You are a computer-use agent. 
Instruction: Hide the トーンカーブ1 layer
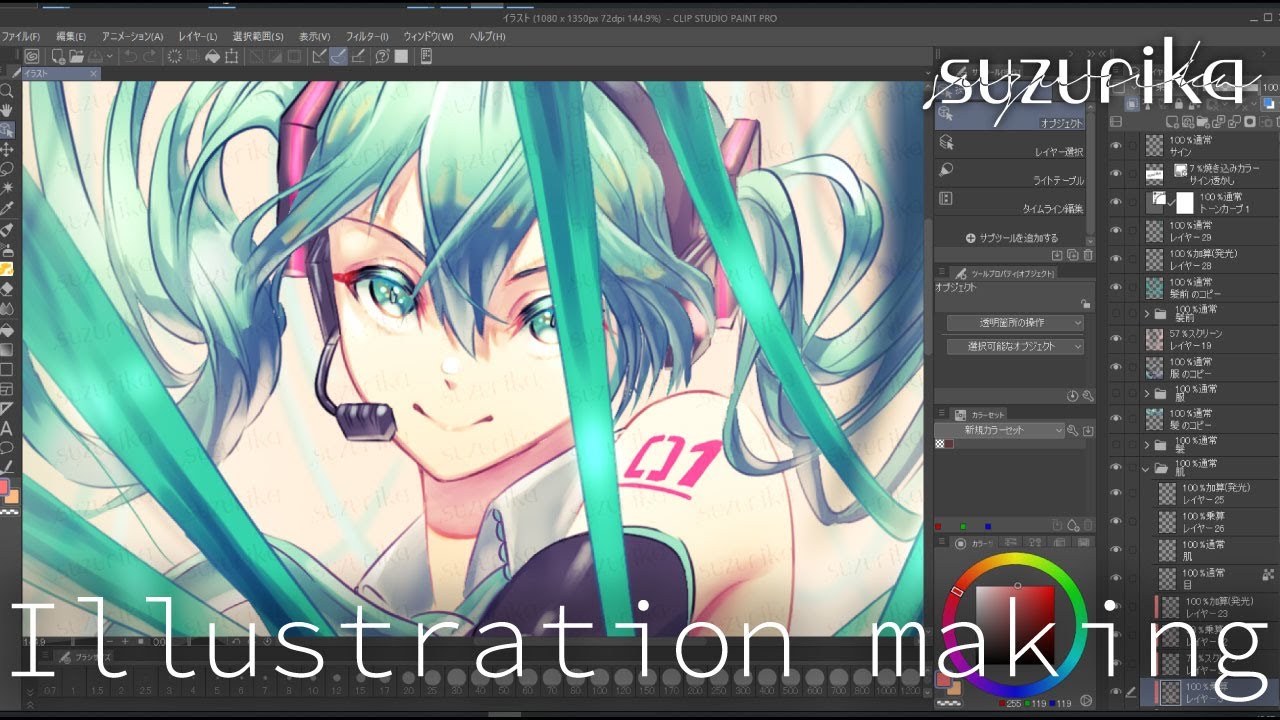(1116, 202)
